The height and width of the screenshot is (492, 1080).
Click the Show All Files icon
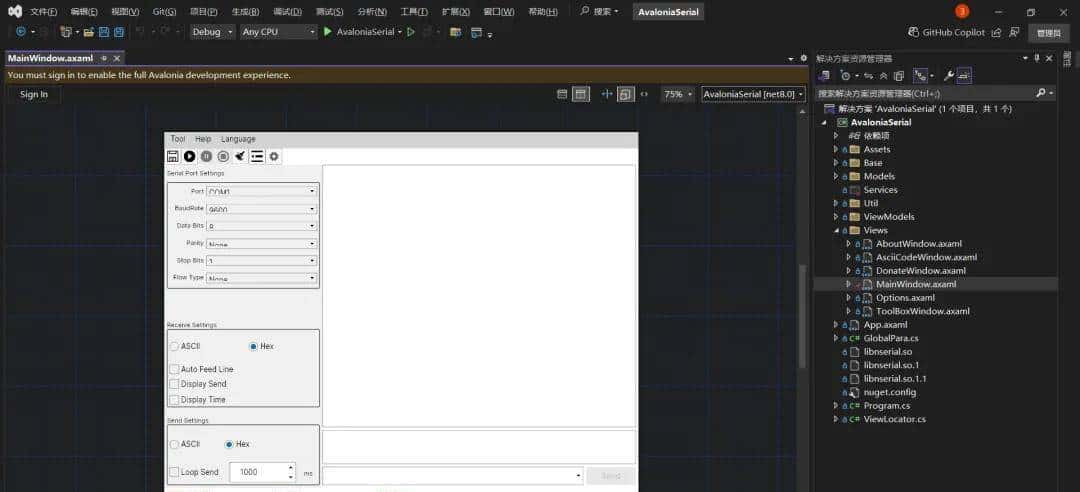[x=899, y=76]
